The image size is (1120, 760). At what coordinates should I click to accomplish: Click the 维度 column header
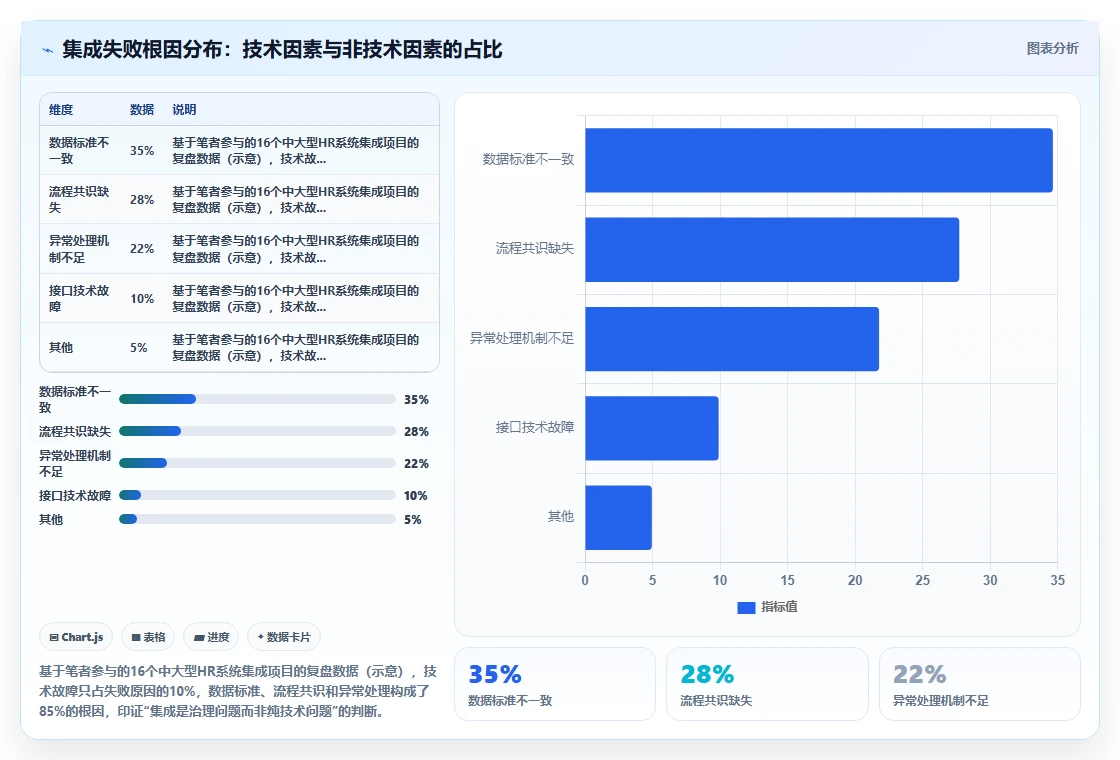(61, 110)
